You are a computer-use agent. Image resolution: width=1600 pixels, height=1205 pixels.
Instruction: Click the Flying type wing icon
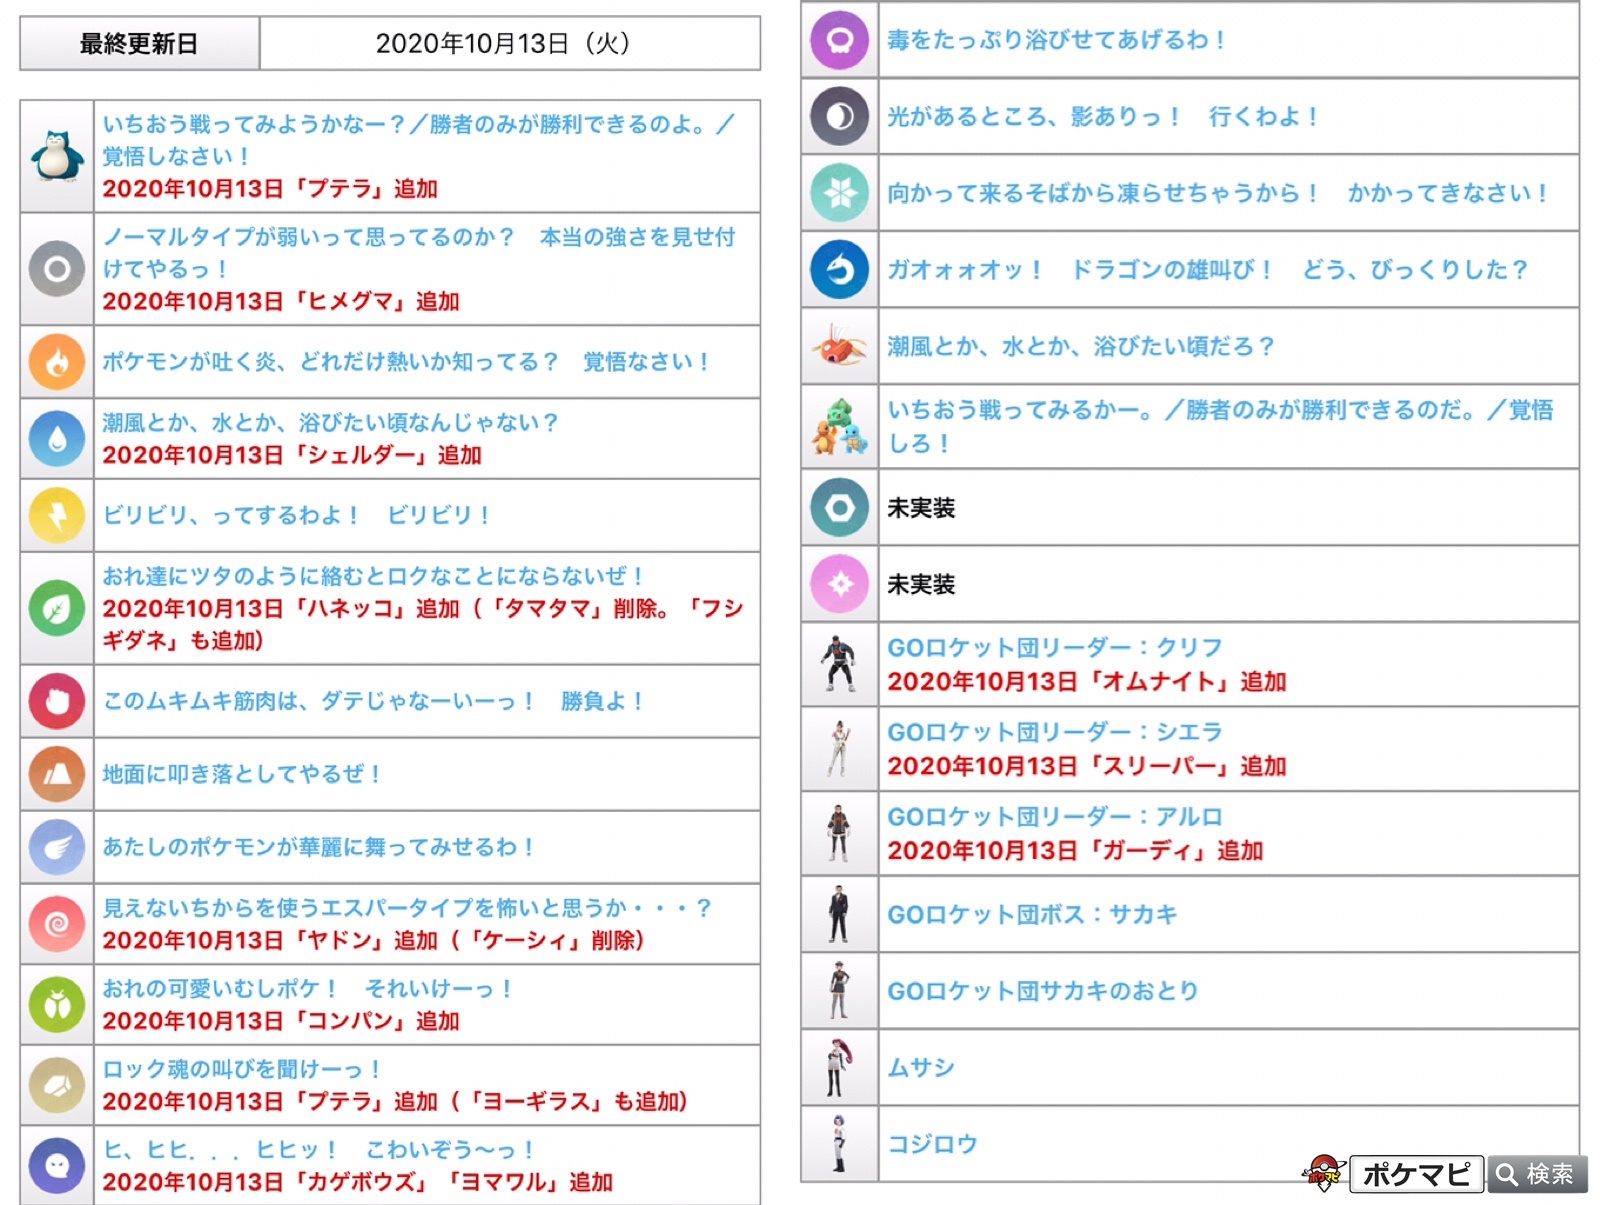click(57, 847)
